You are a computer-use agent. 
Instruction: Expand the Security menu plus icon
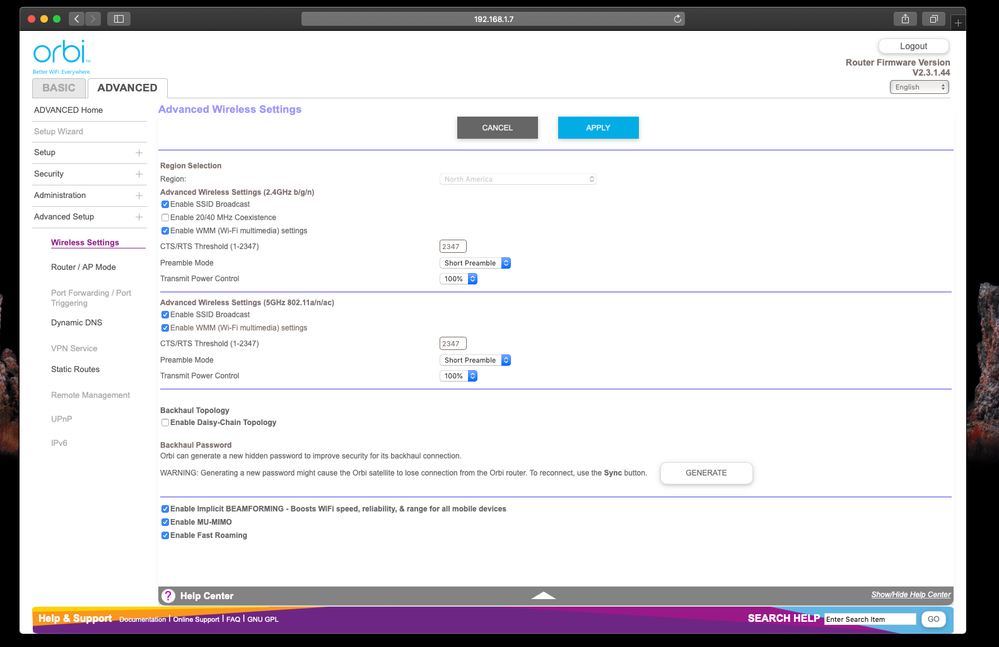[139, 174]
